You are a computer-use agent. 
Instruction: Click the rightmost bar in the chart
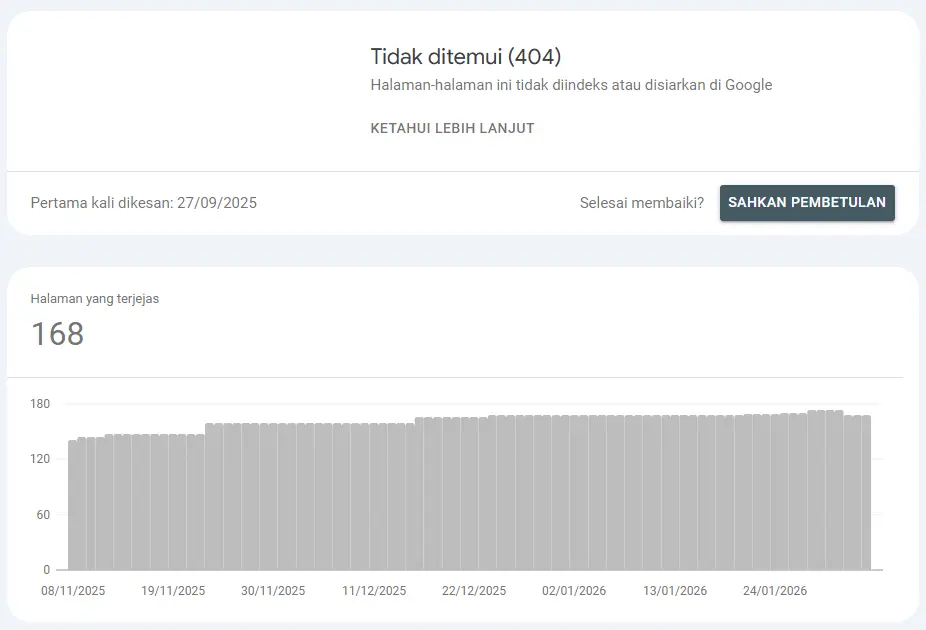(865, 493)
